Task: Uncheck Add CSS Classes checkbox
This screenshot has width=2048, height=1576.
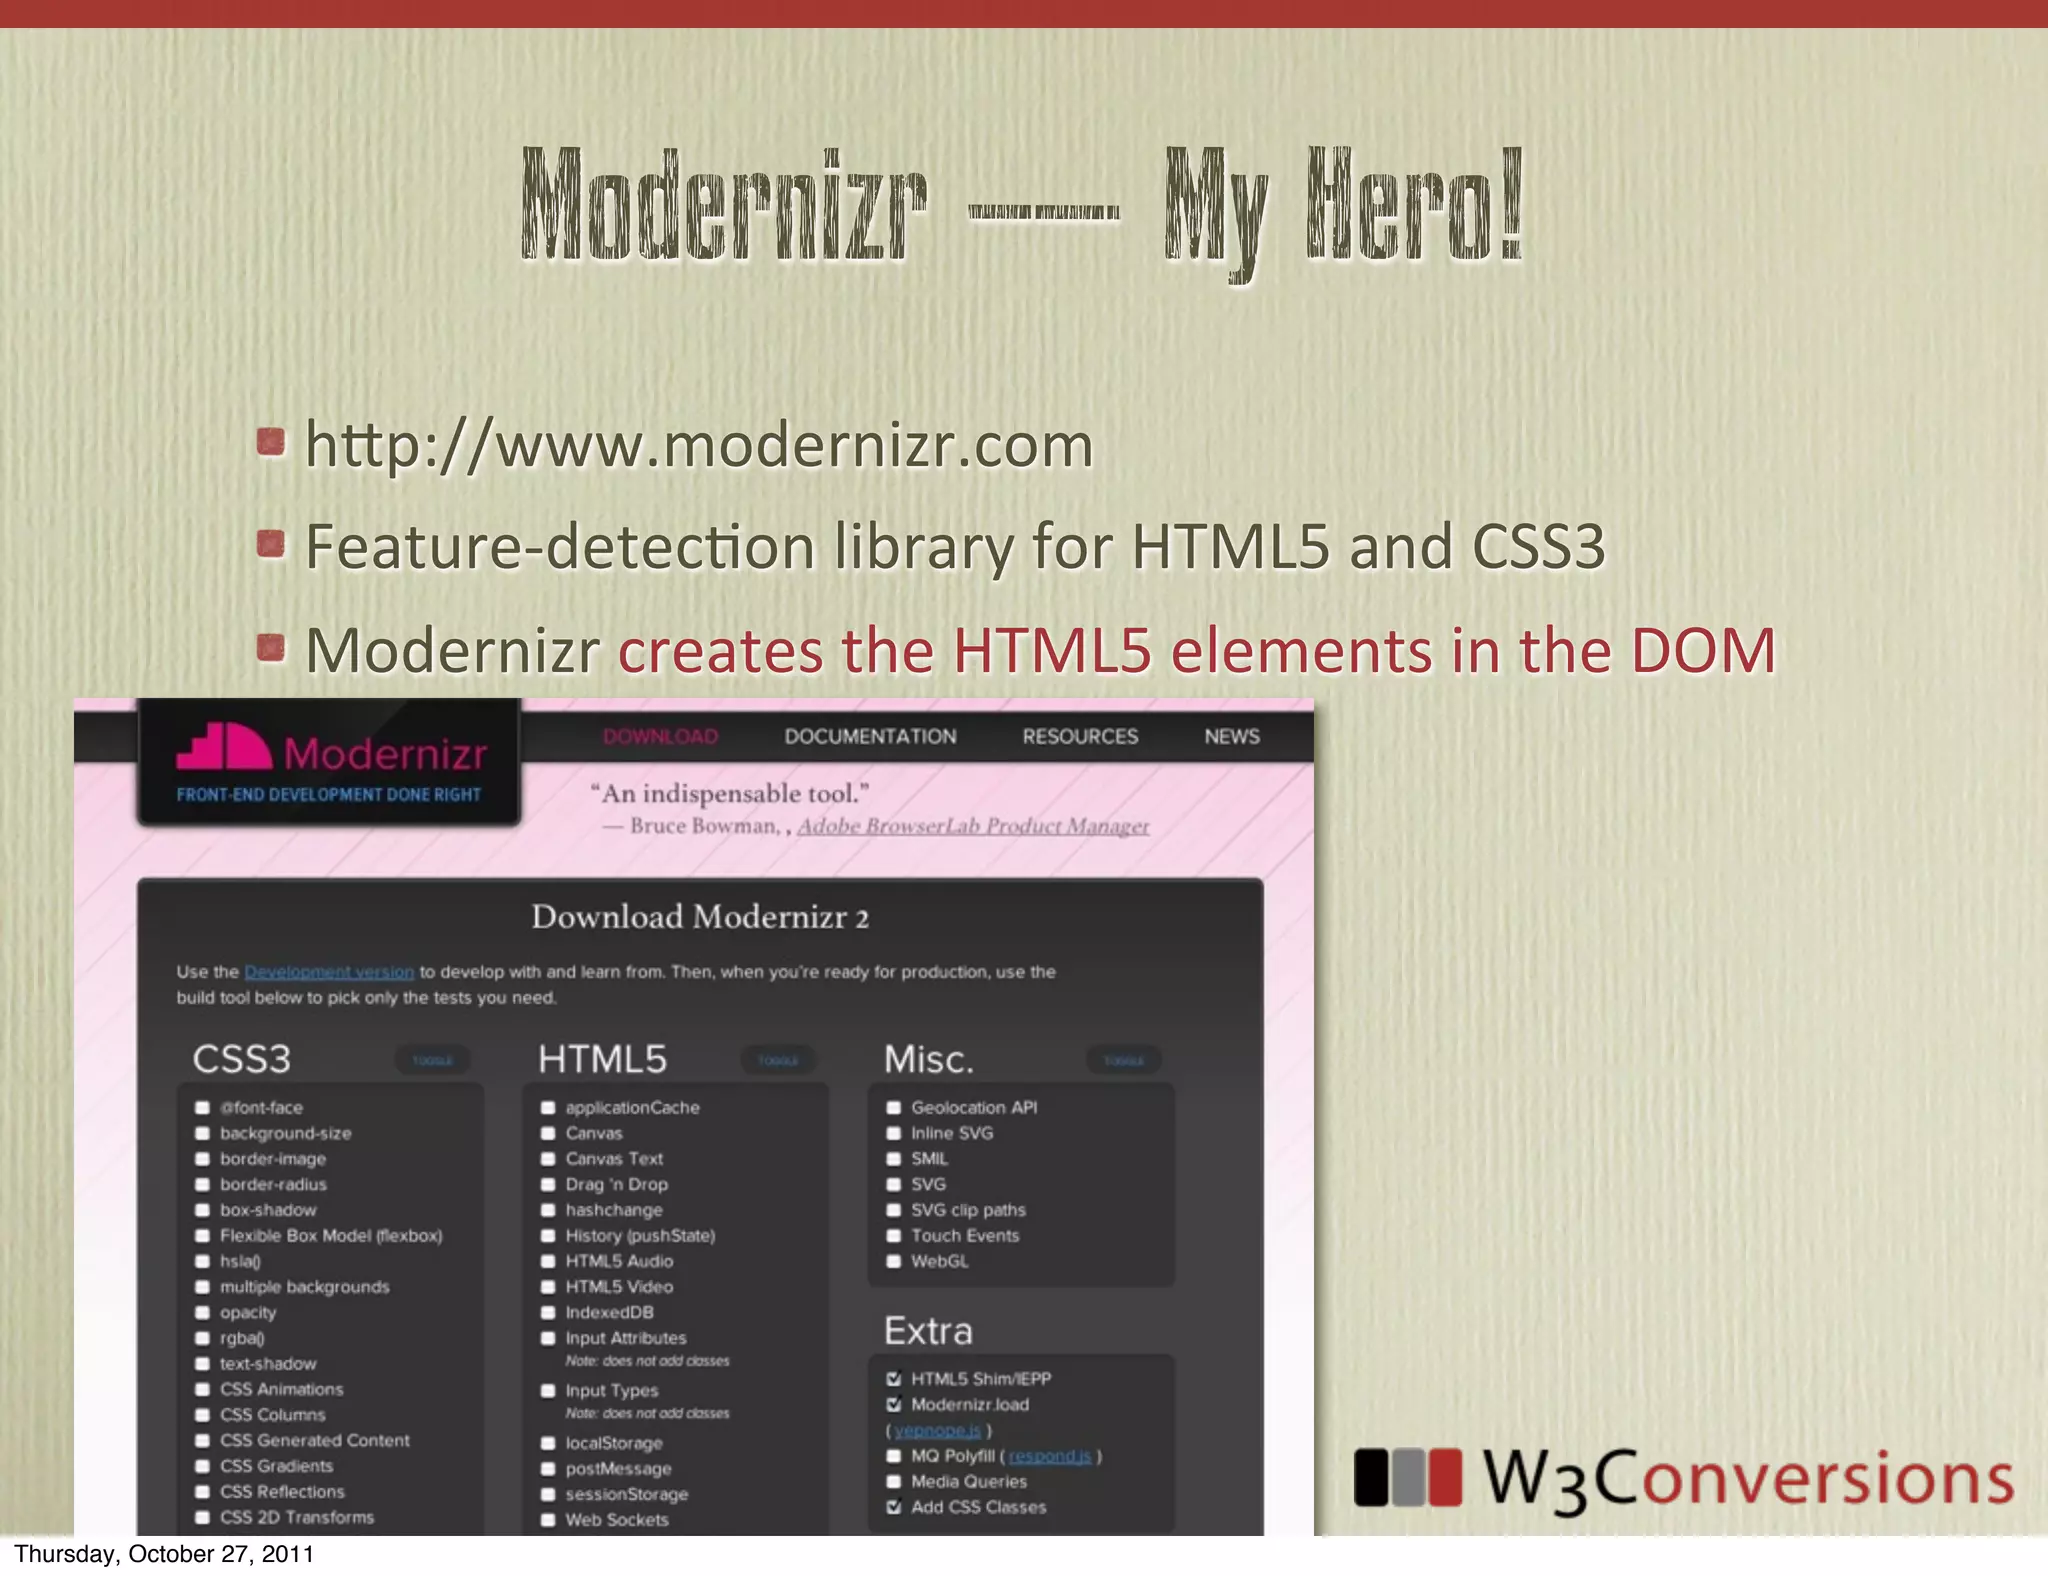Action: tap(894, 1507)
